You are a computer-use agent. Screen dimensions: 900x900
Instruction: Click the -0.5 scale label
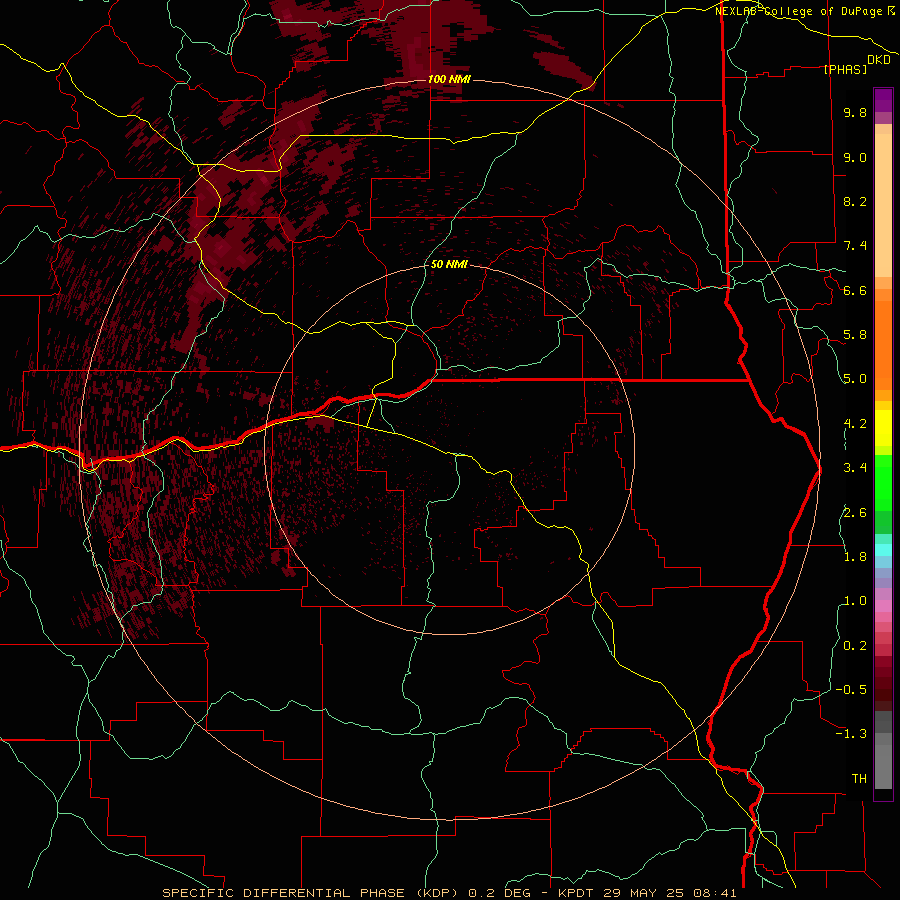pos(851,690)
